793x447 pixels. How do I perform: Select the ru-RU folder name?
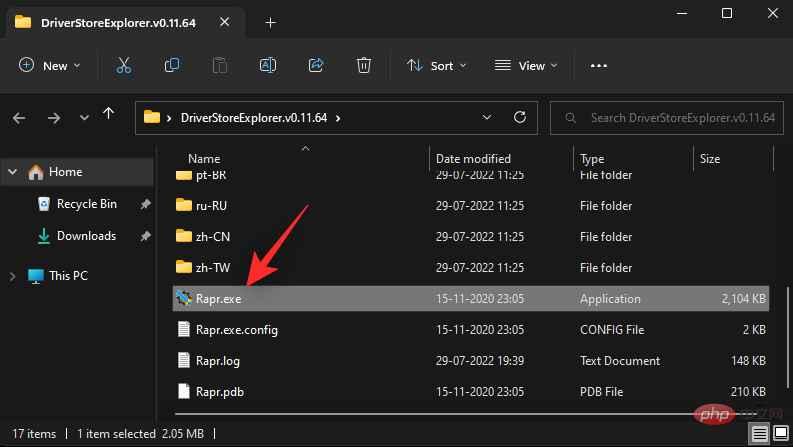211,206
